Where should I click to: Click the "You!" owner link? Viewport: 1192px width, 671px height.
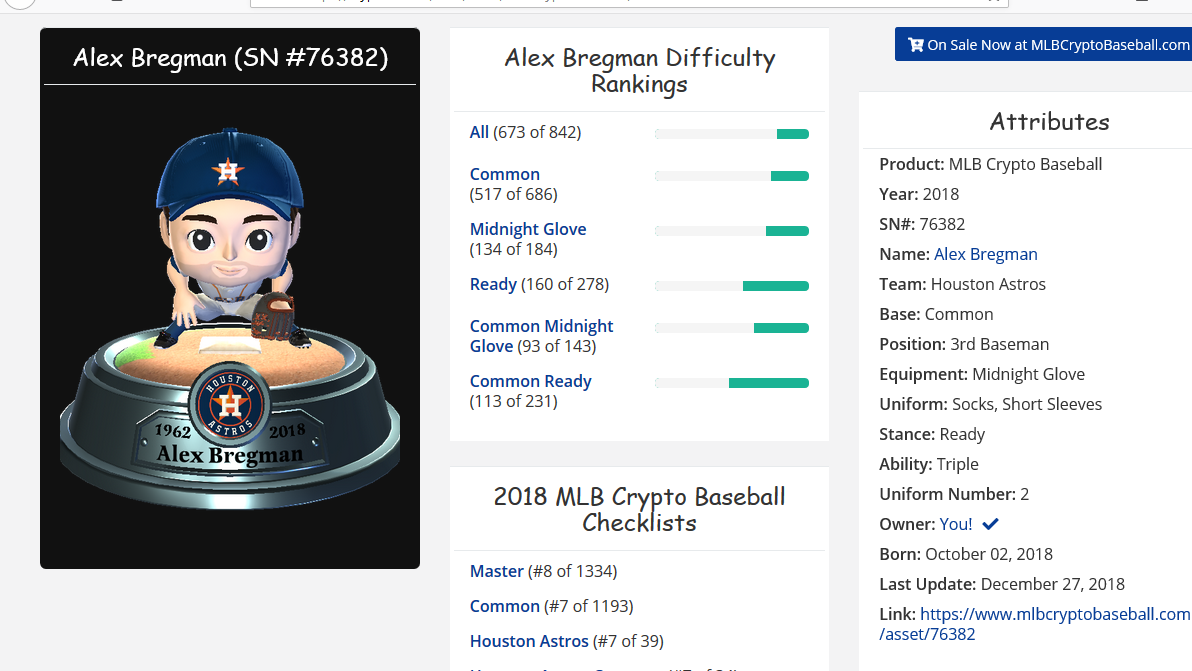[955, 524]
